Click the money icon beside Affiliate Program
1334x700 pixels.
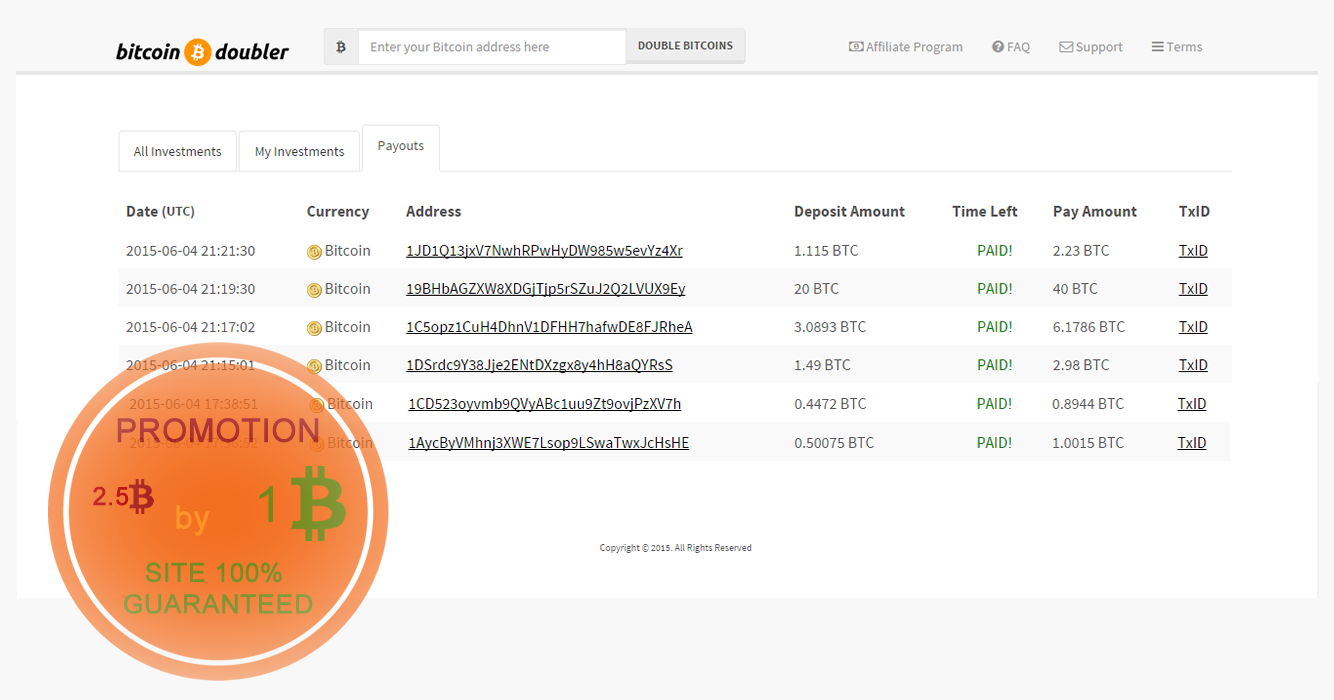[856, 47]
